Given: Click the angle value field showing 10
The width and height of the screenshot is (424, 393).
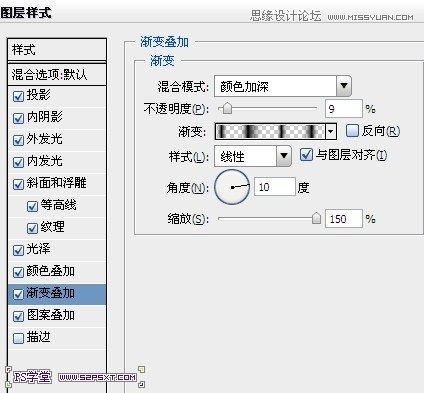Looking at the screenshot, I should (x=275, y=187).
